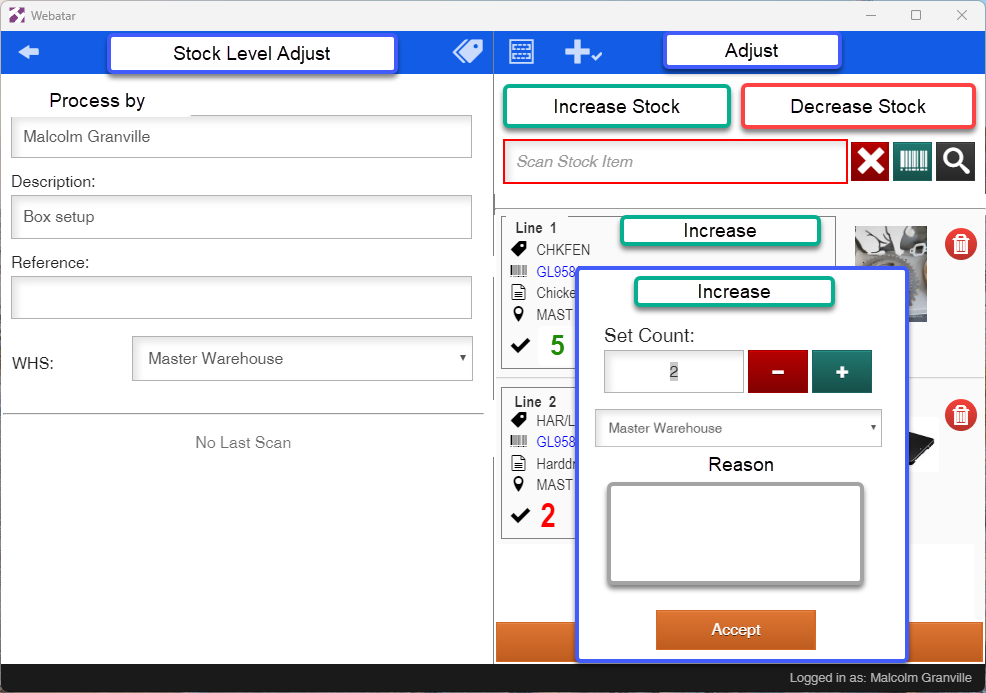Screen dimensions: 986x693
Task: Click the magnifier search icon
Action: pos(955,162)
